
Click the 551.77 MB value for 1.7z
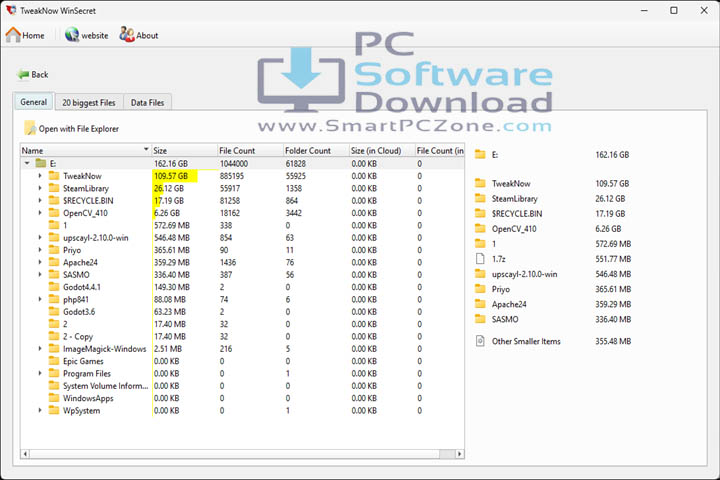point(613,259)
